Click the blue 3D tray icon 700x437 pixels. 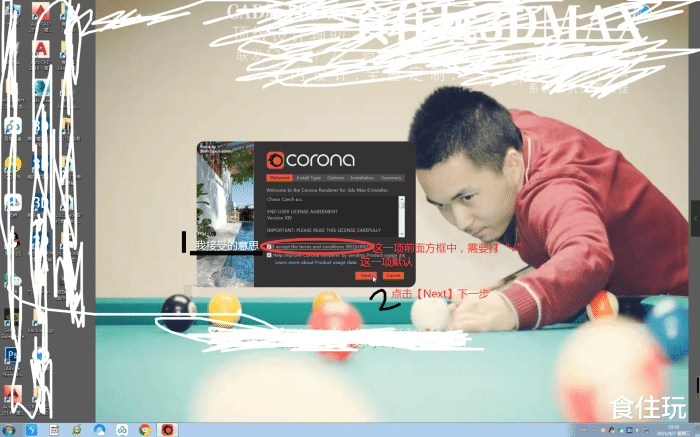click(629, 431)
